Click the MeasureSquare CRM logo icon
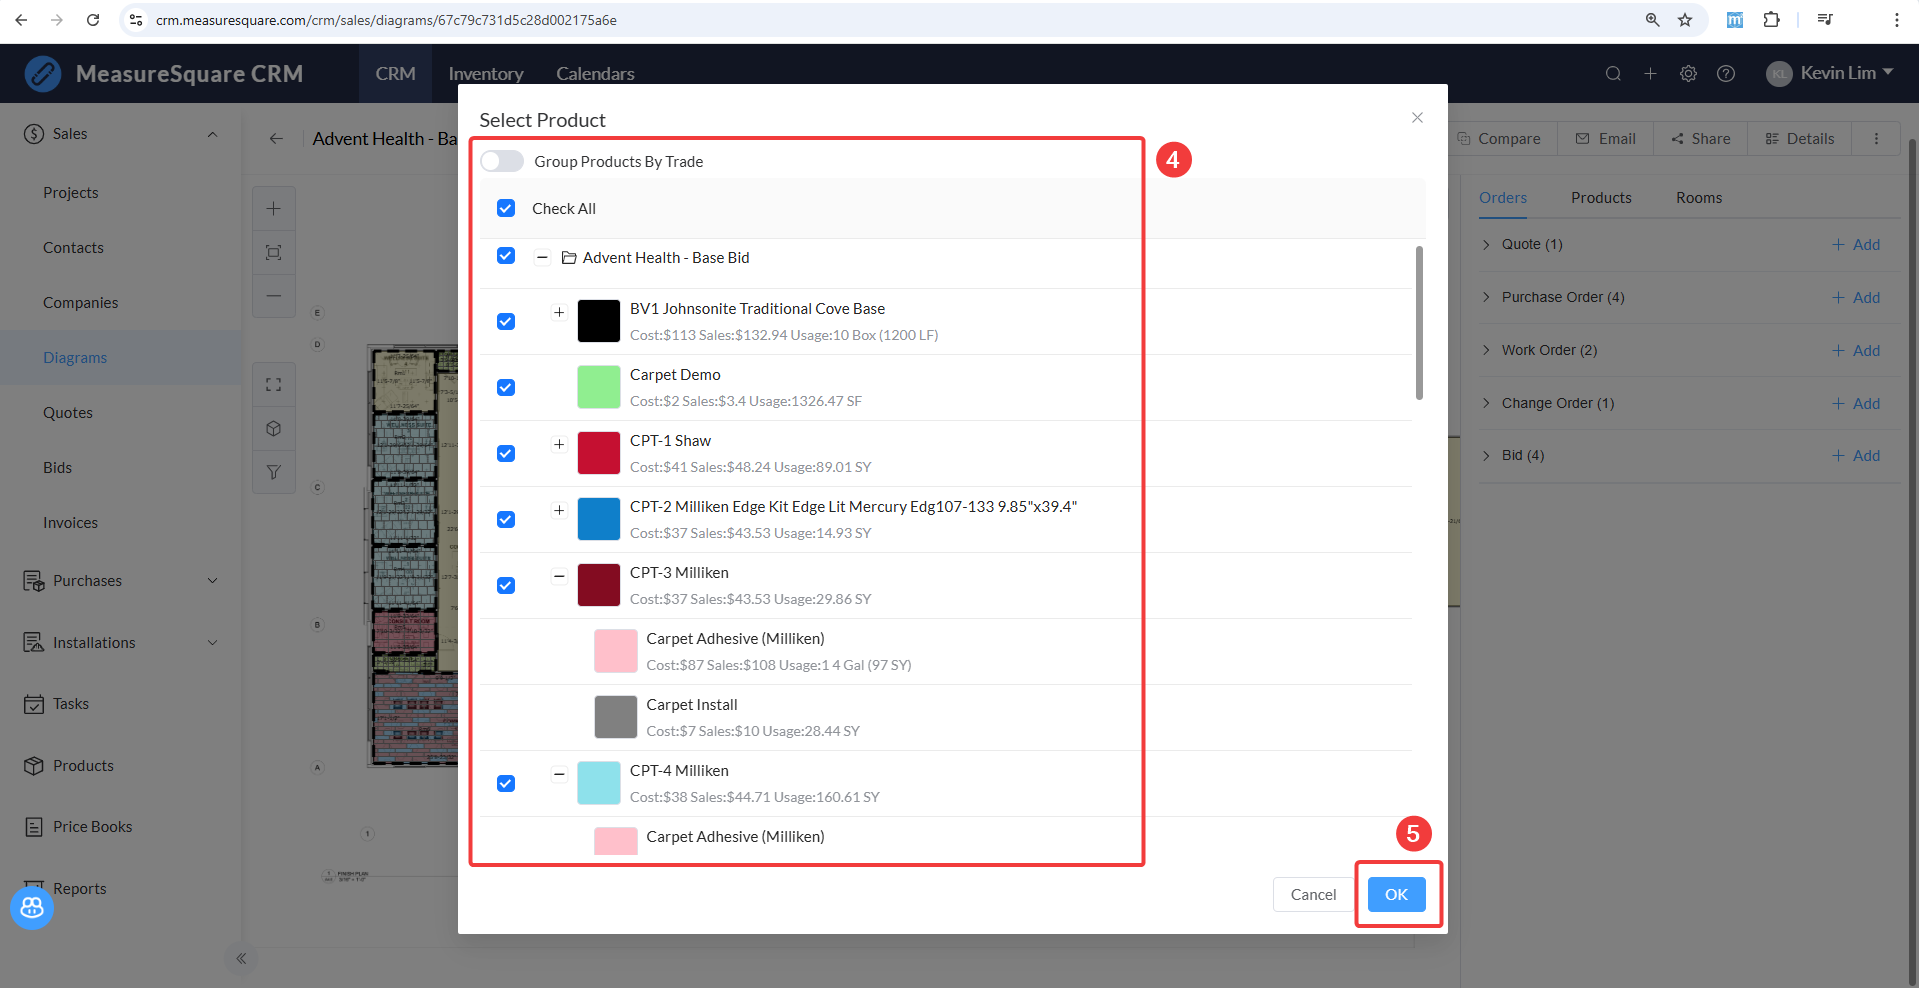1919x988 pixels. tap(43, 74)
